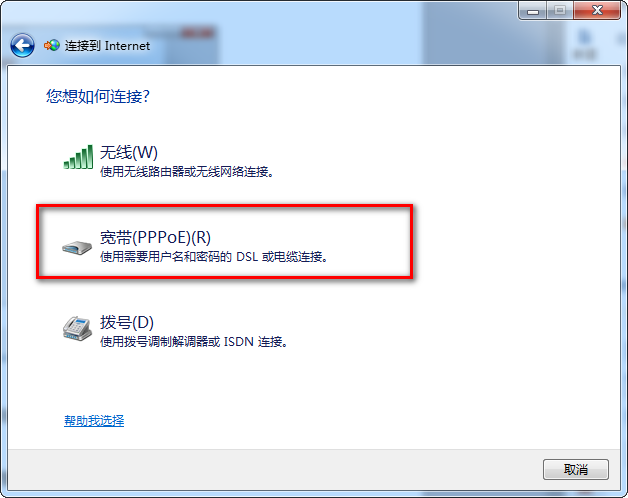Click the heading 您想如何连接?
The image size is (628, 498).
pos(98,96)
